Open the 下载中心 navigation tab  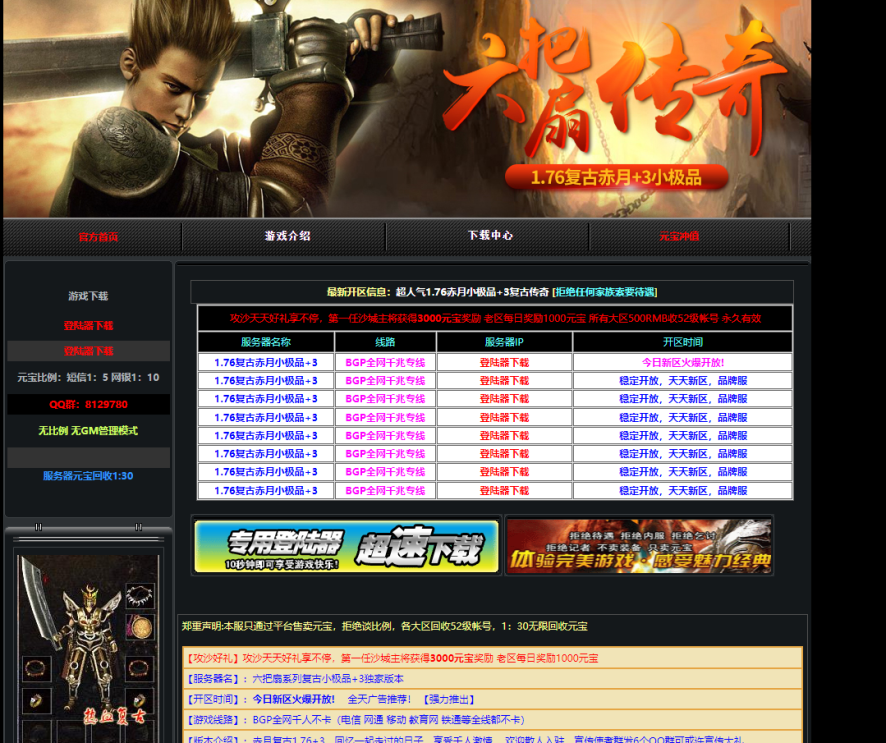tap(490, 235)
